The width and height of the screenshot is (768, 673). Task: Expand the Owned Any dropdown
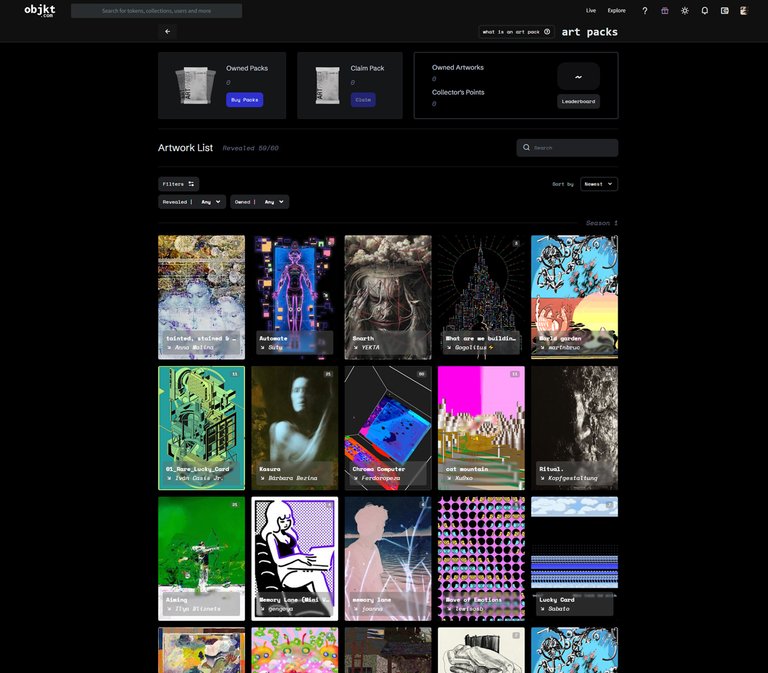coord(260,202)
